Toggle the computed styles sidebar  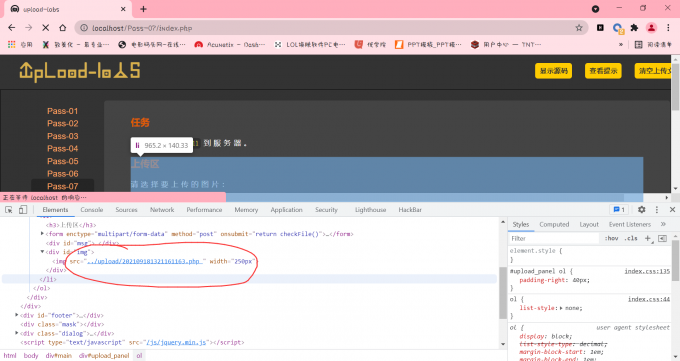click(662, 238)
